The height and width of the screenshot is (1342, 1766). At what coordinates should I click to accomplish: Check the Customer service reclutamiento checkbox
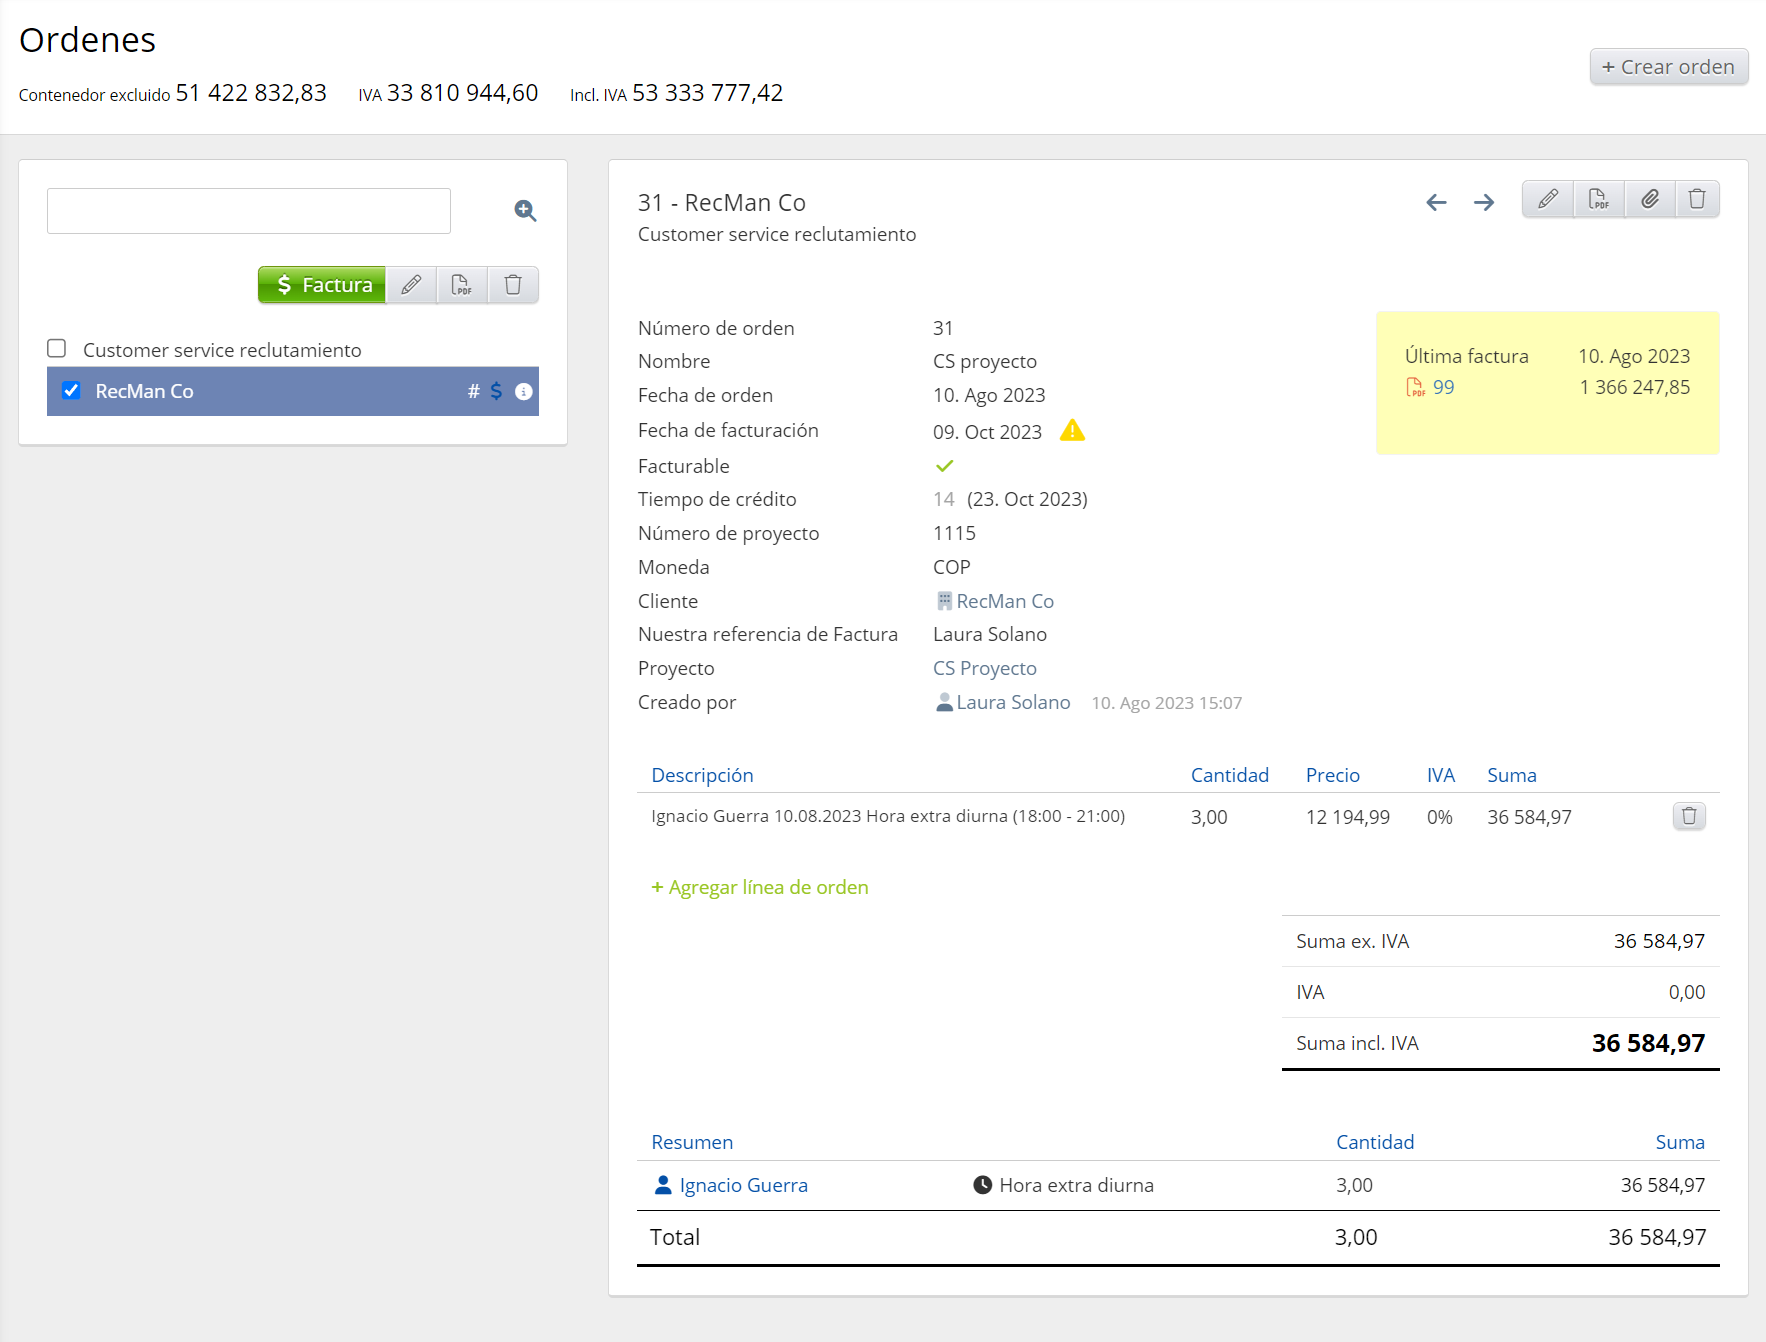[57, 349]
